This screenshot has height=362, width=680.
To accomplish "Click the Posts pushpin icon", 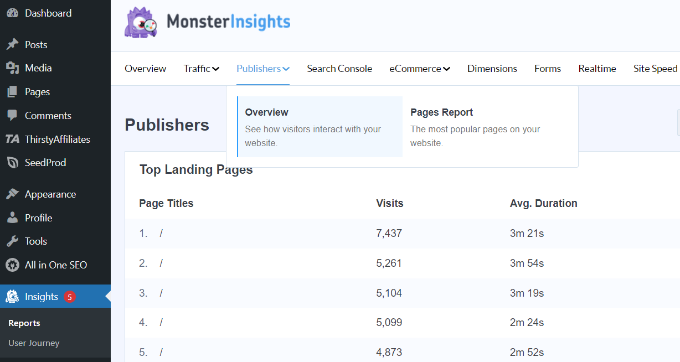I will pos(12,44).
